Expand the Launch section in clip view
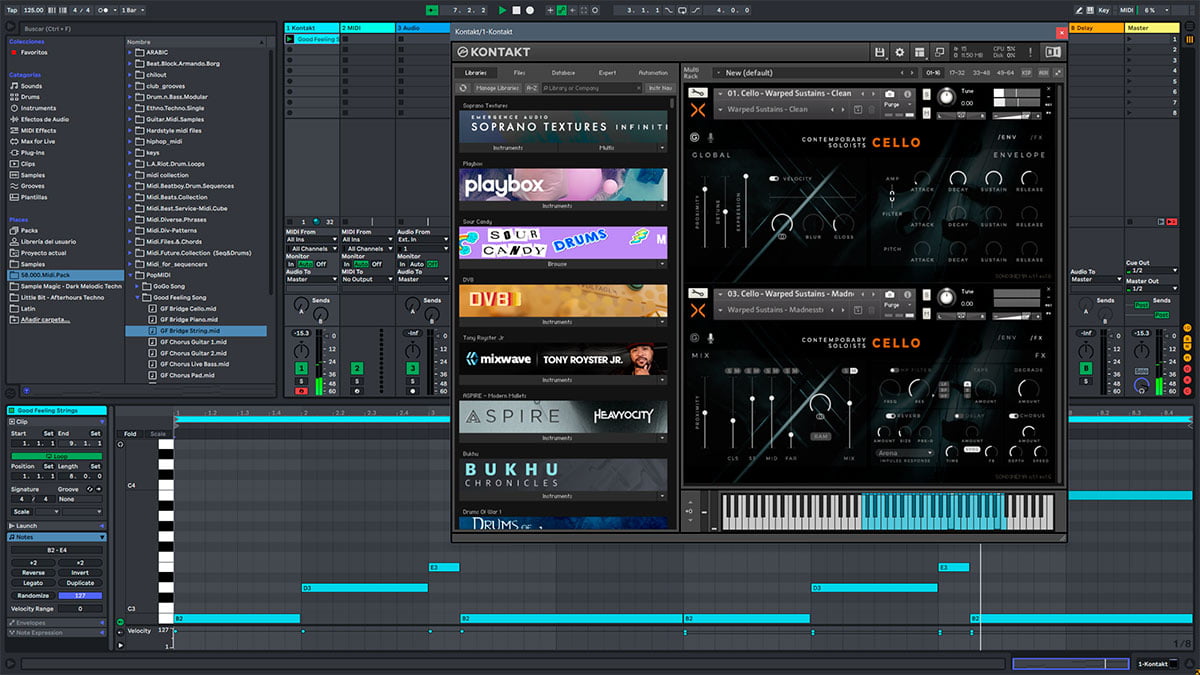 click(56, 526)
